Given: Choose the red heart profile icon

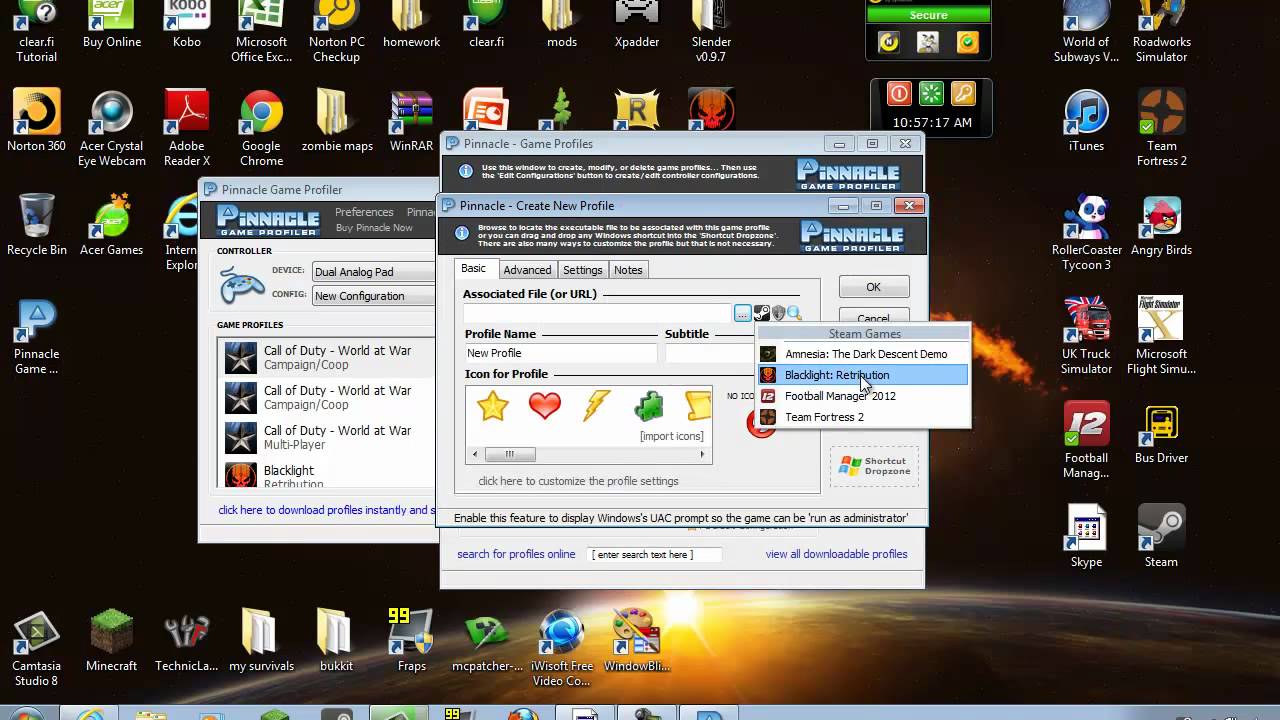Looking at the screenshot, I should click(x=545, y=406).
